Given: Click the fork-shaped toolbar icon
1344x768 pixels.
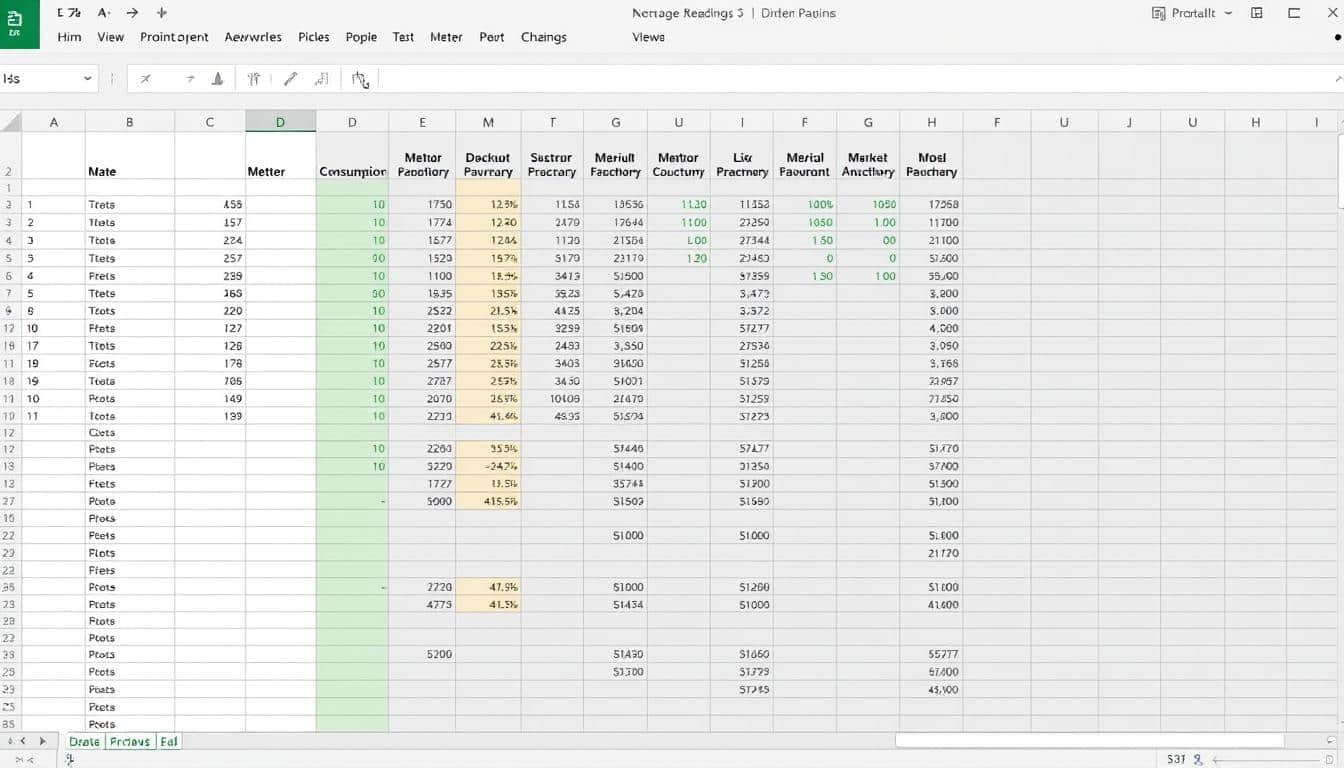Looking at the screenshot, I should (x=254, y=79).
